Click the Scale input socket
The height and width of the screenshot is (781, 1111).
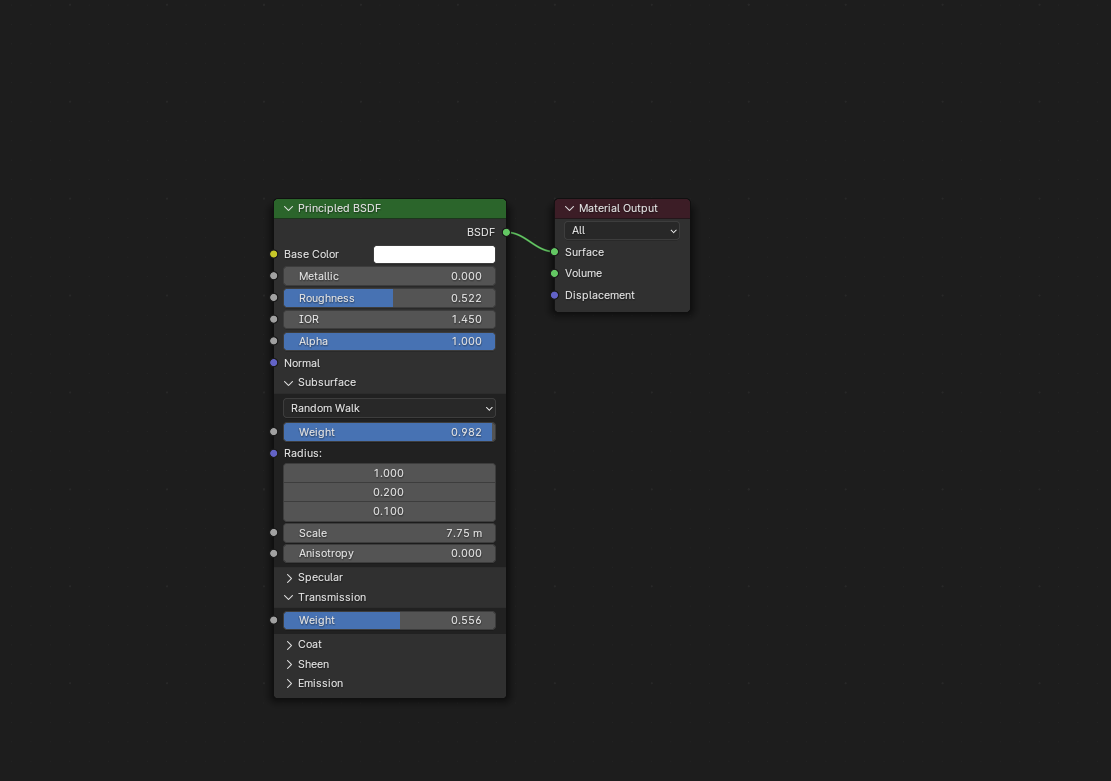point(273,533)
